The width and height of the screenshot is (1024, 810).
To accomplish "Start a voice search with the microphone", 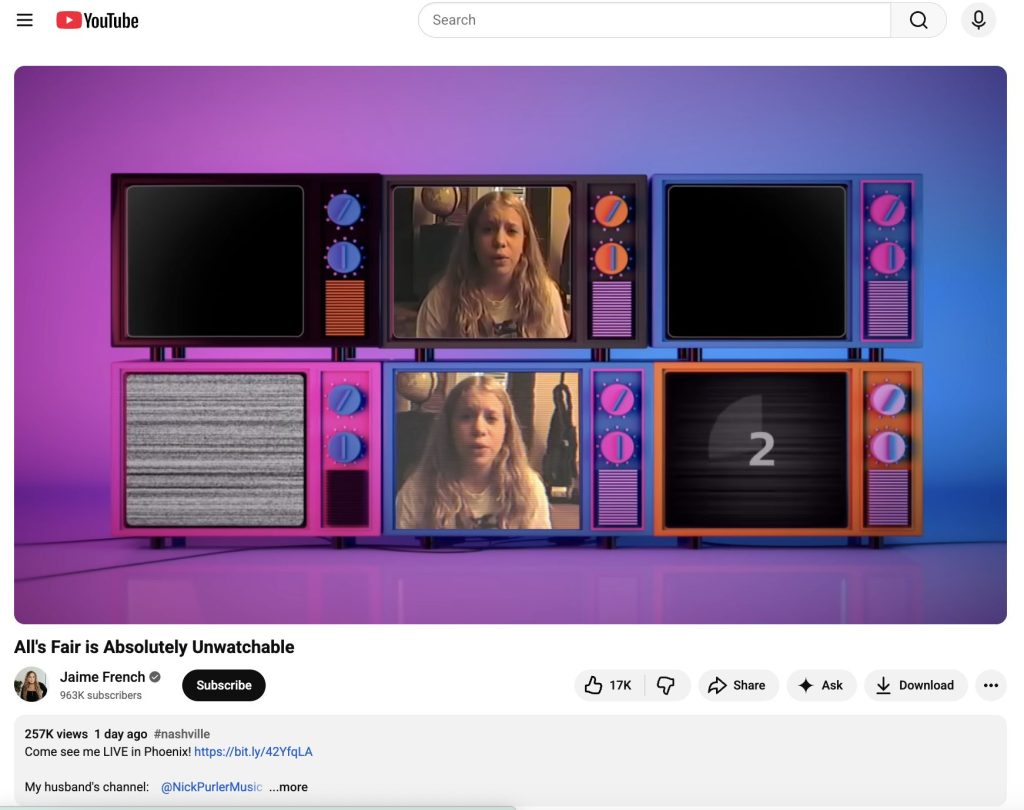I will tap(978, 19).
